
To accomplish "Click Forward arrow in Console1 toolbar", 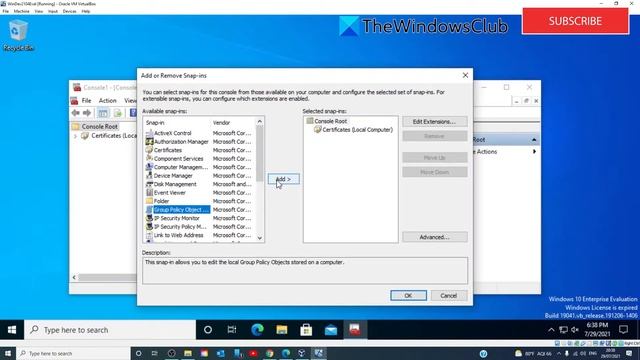I will [87, 113].
